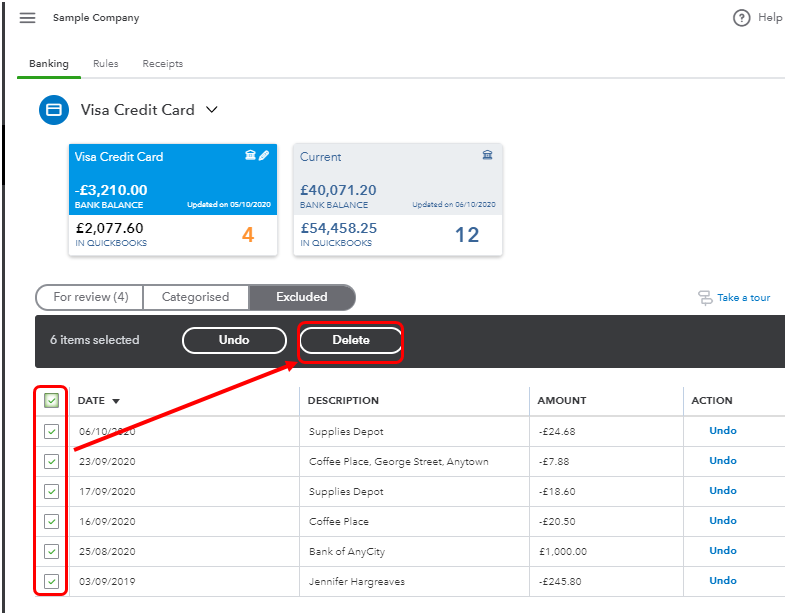Click the bank icon on Current account tile
Image resolution: width=791 pixels, height=613 pixels.
(487, 156)
